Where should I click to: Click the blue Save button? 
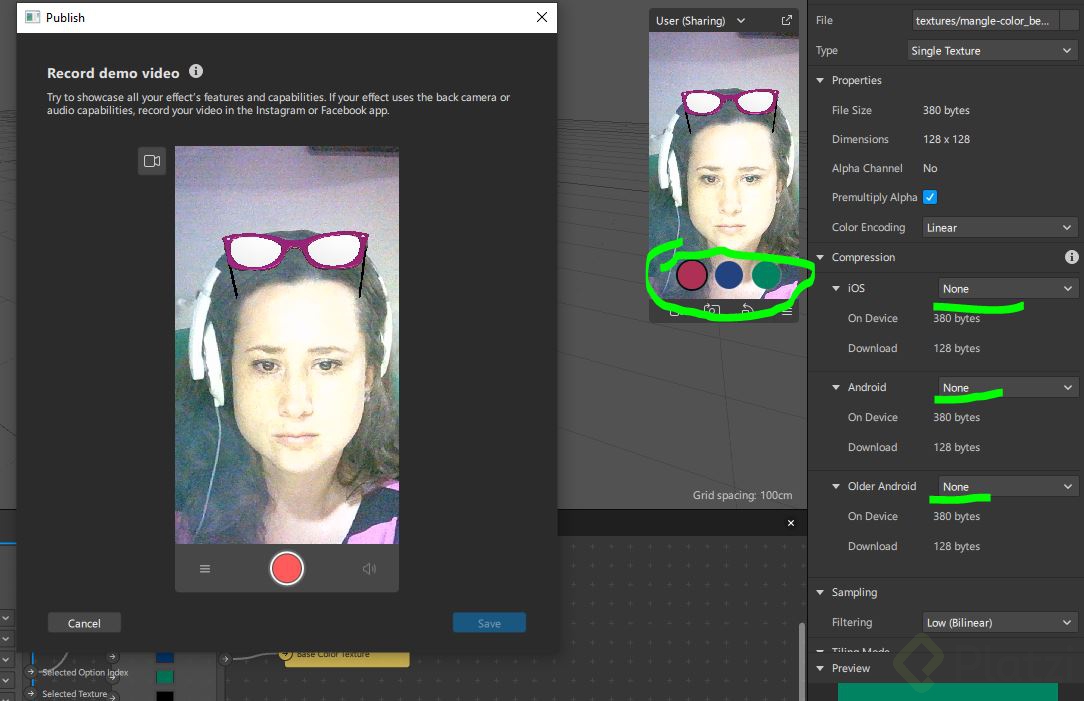[489, 623]
